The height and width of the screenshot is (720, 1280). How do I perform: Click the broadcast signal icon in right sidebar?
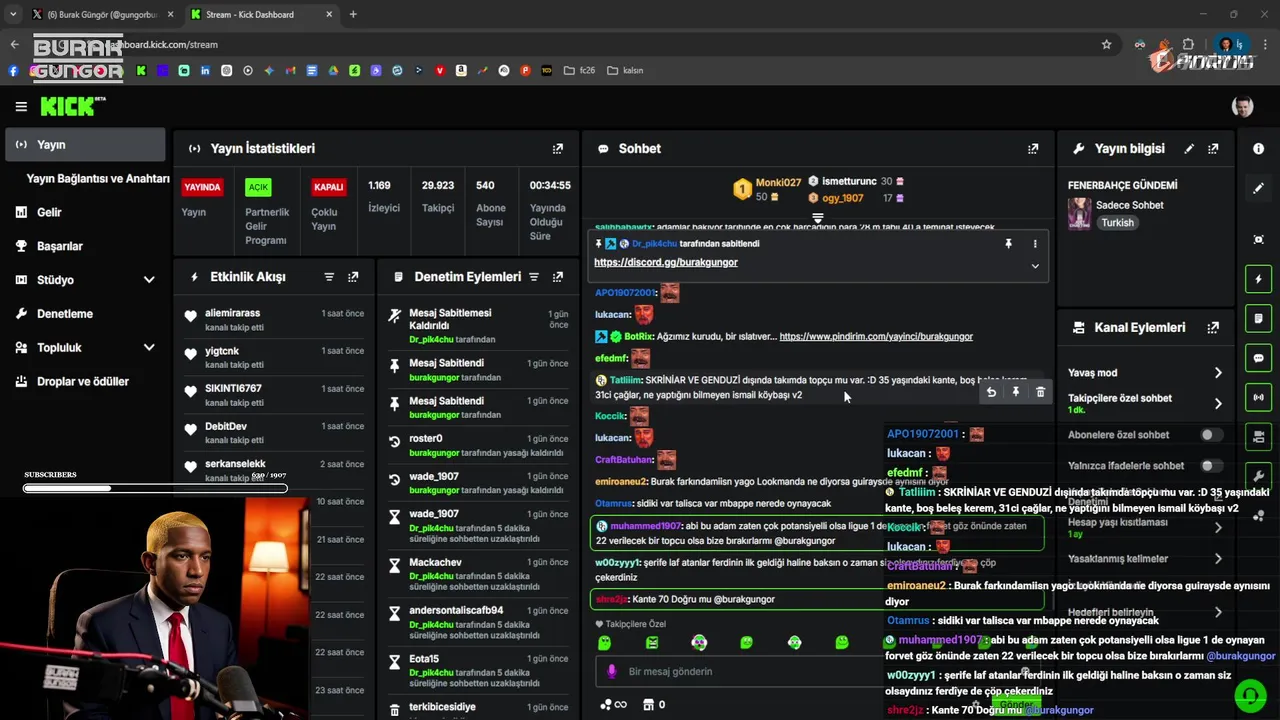(1258, 397)
